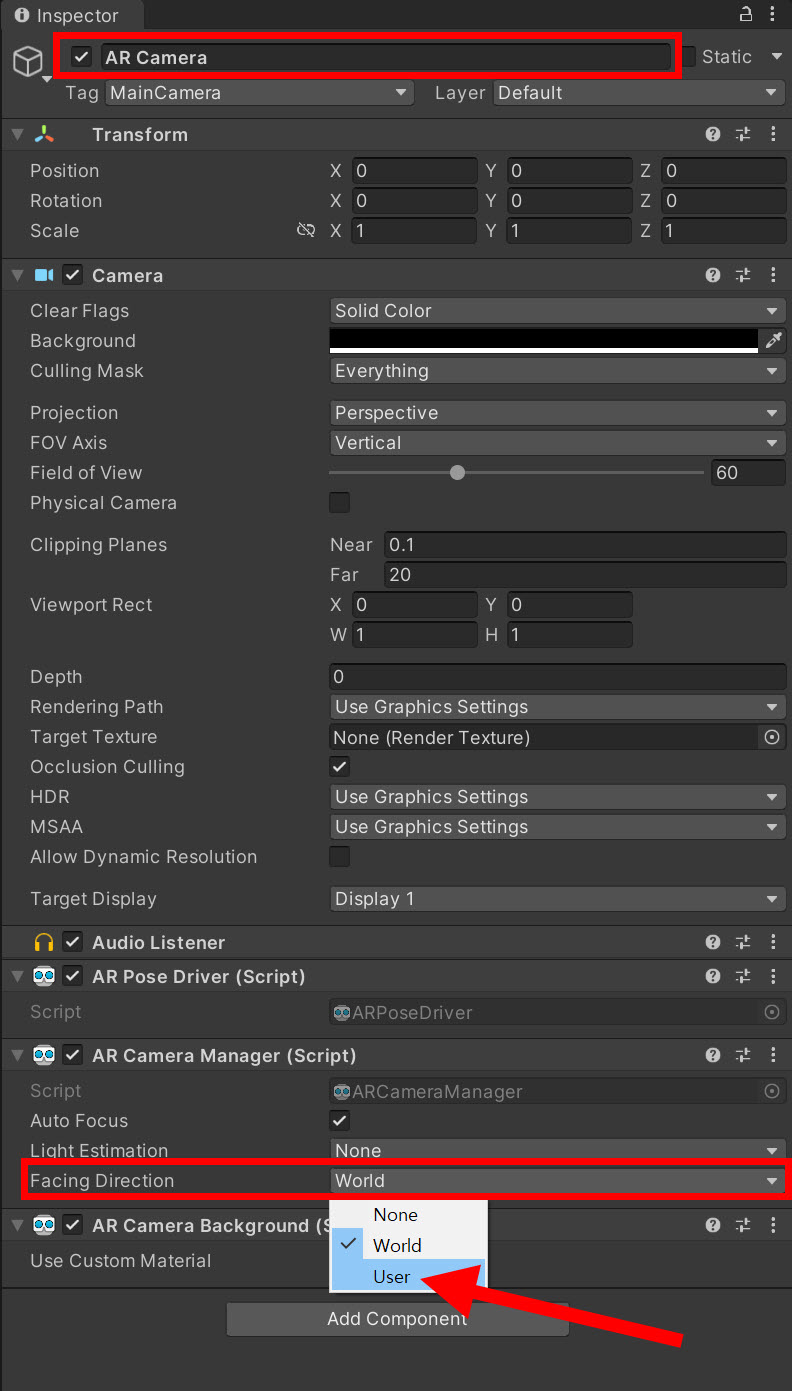This screenshot has width=792, height=1391.
Task: Disable the AR Pose Driver component checkbox
Action: coord(73,976)
